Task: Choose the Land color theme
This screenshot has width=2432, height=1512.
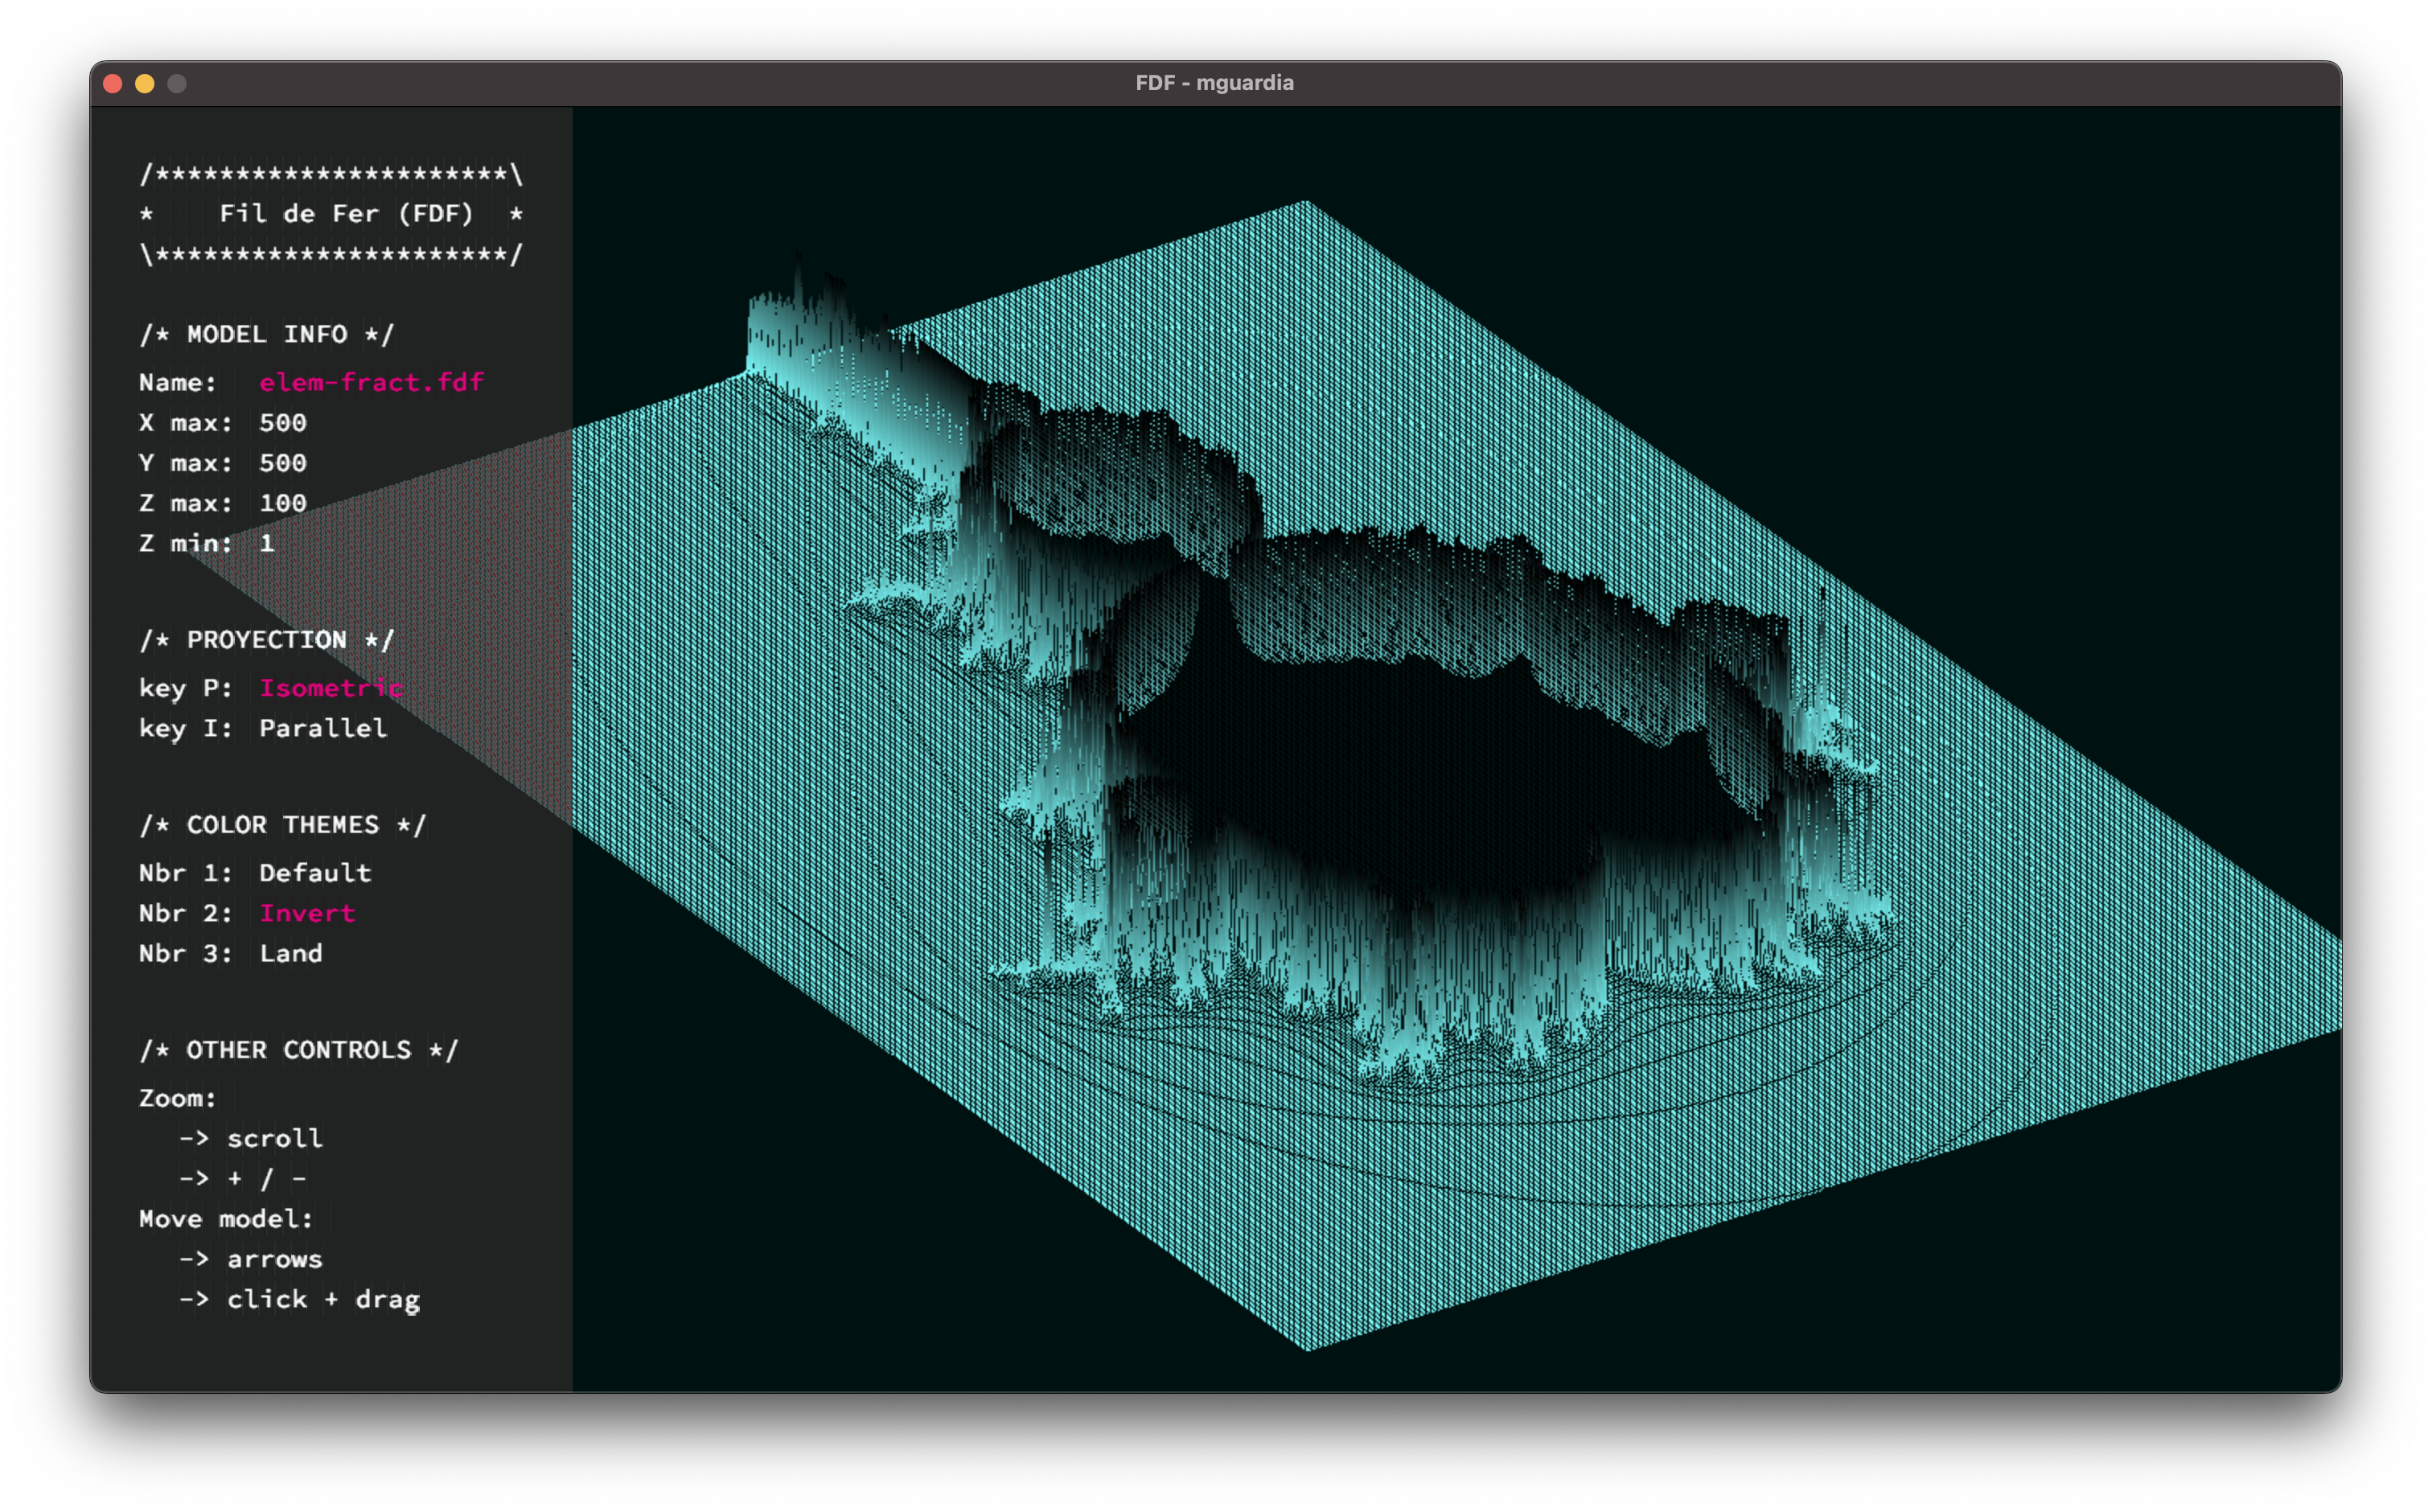Action: point(290,953)
